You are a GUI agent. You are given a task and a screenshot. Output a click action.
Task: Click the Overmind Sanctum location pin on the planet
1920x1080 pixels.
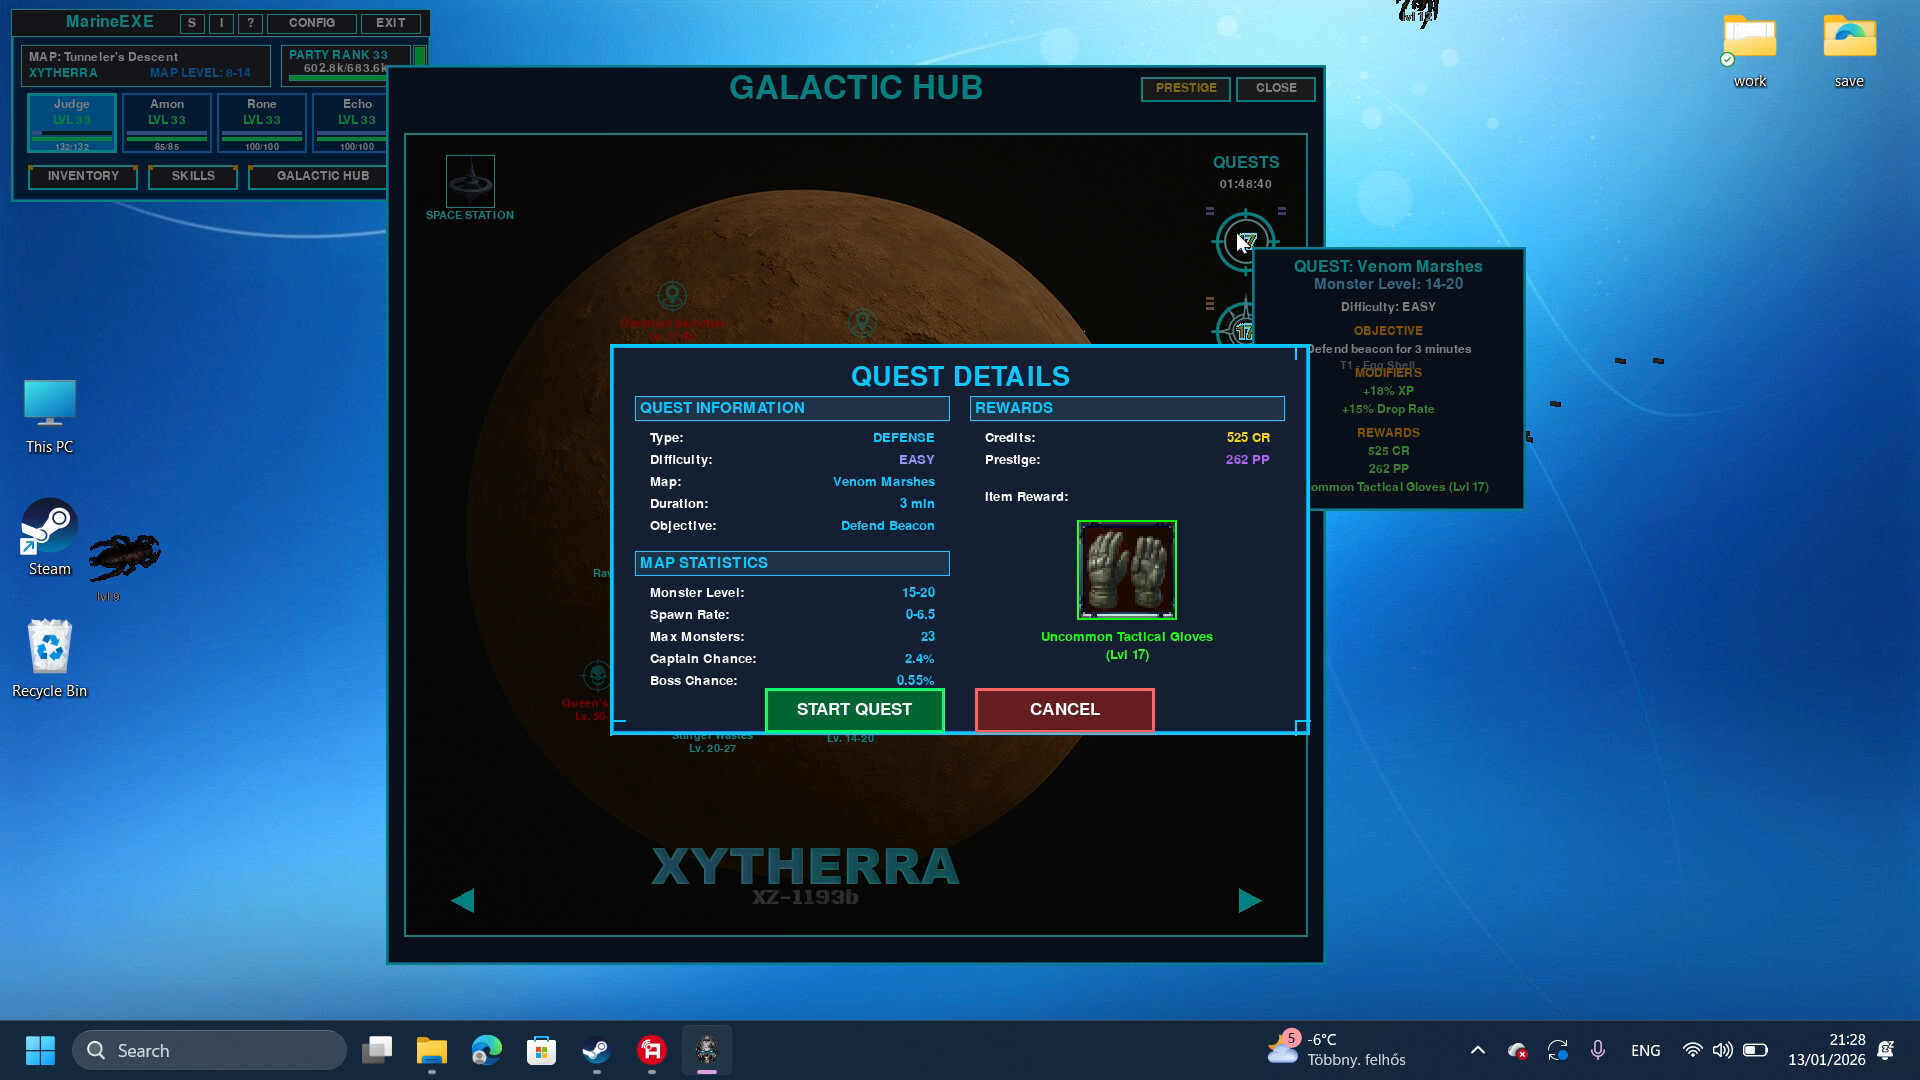[672, 296]
